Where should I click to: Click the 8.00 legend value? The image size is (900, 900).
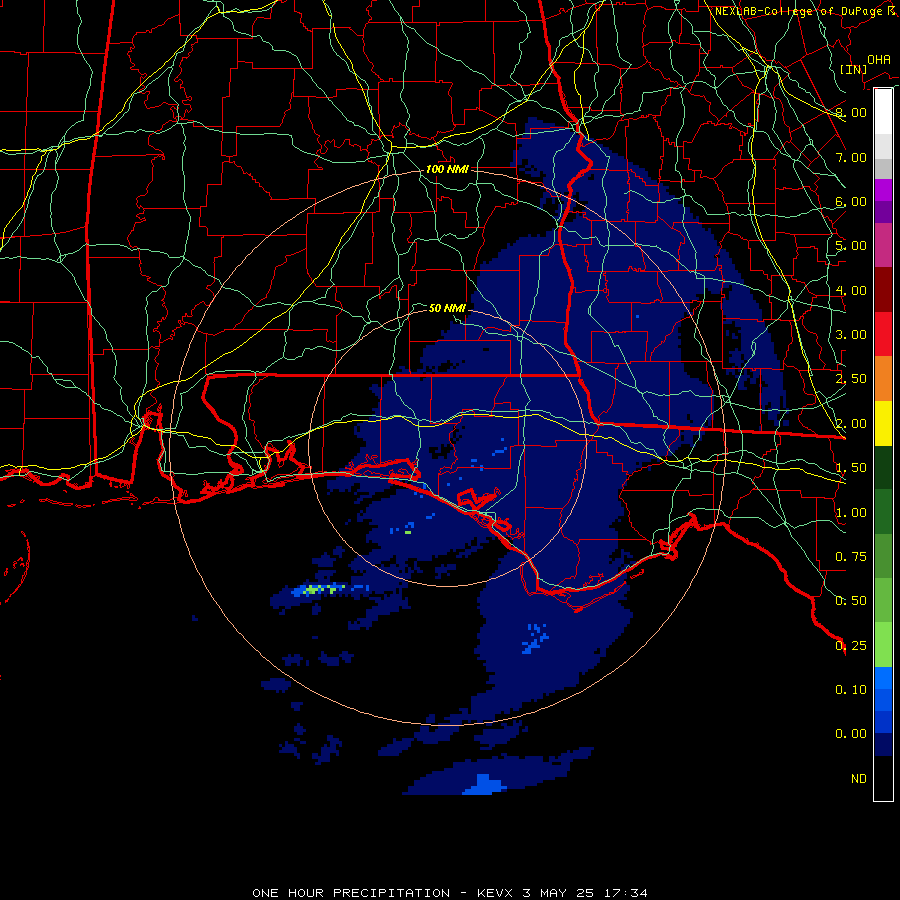pos(851,112)
